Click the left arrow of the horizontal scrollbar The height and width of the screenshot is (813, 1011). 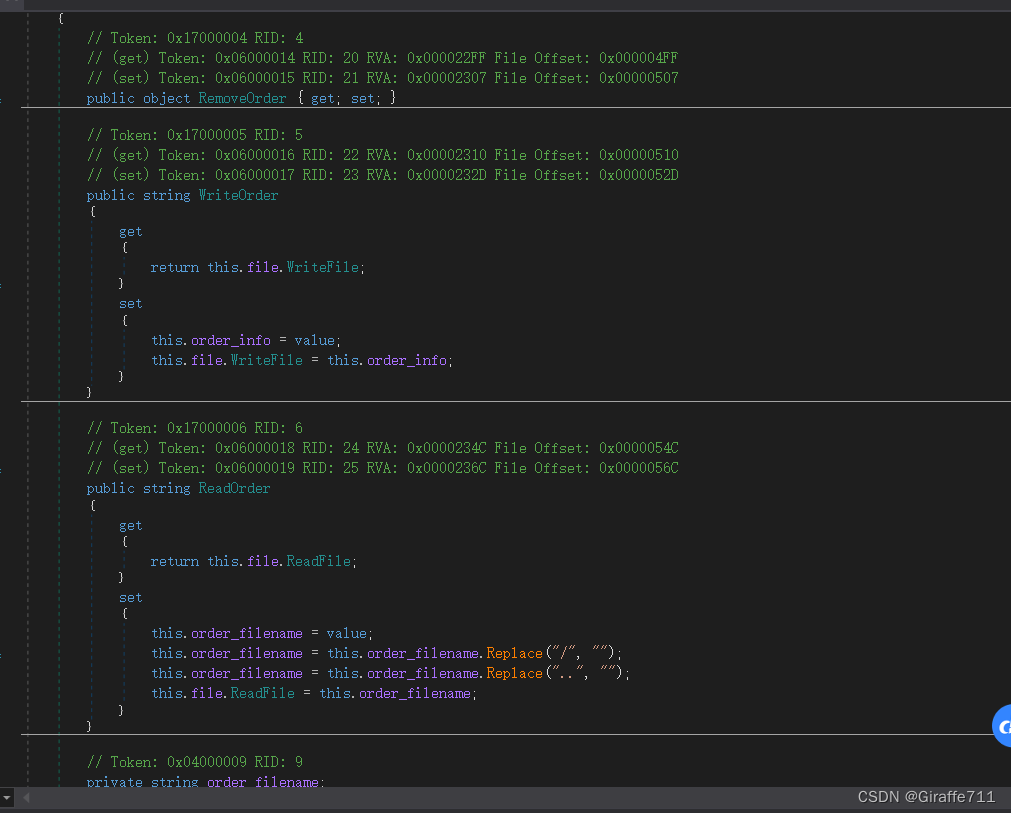pos(27,797)
